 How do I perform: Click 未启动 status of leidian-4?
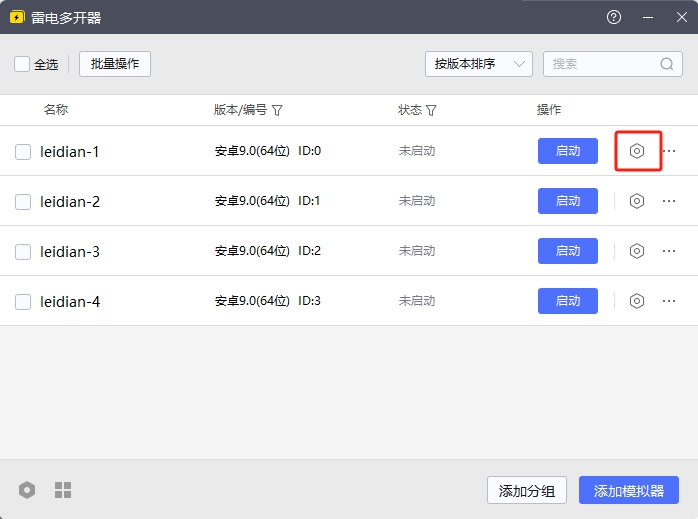417,301
